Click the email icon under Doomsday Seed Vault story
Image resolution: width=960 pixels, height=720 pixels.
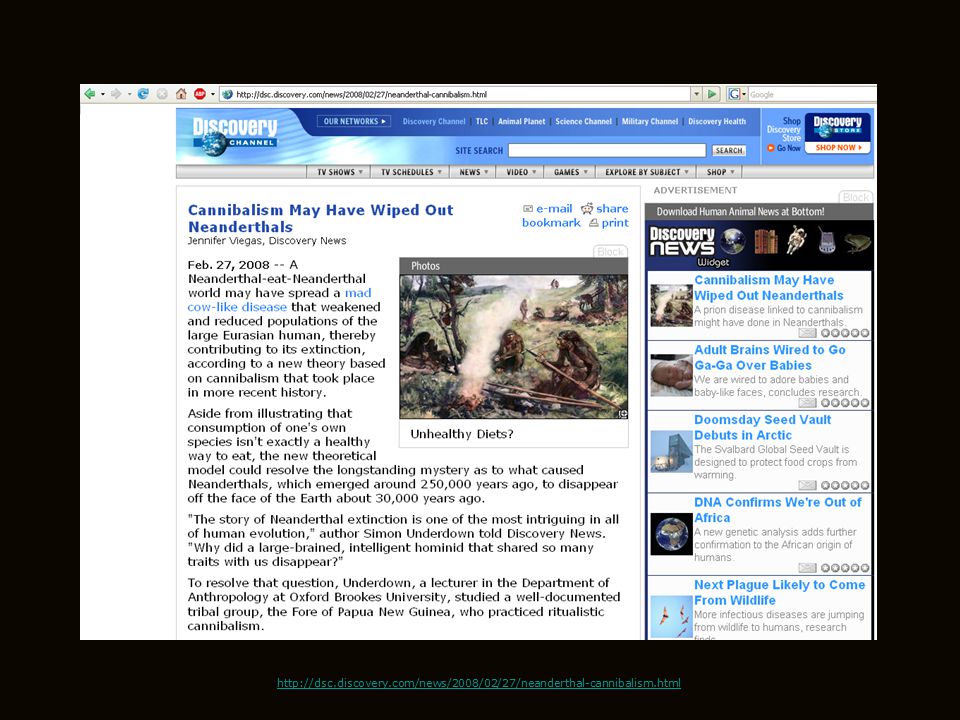(x=808, y=486)
